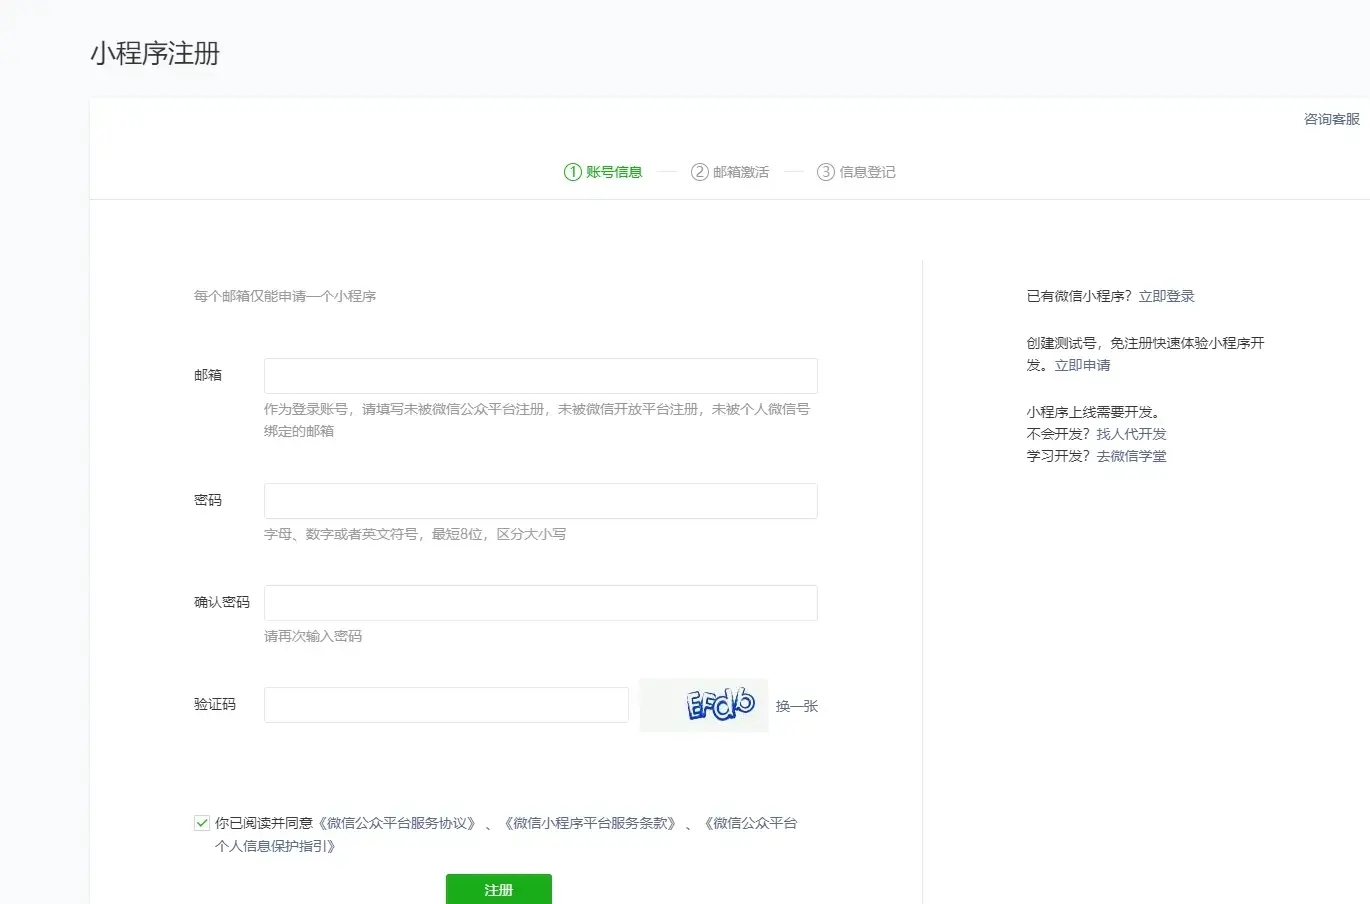Open 《微信公众平台服务协议》 link

(397, 823)
